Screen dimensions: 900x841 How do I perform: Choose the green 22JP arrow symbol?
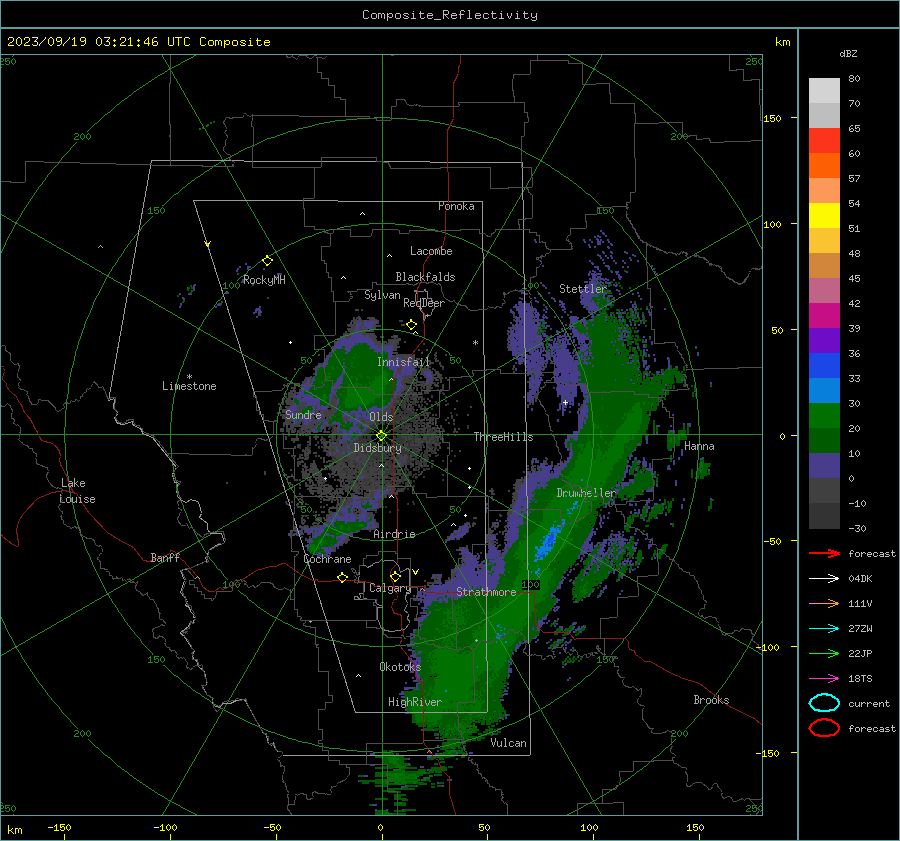pyautogui.click(x=824, y=653)
